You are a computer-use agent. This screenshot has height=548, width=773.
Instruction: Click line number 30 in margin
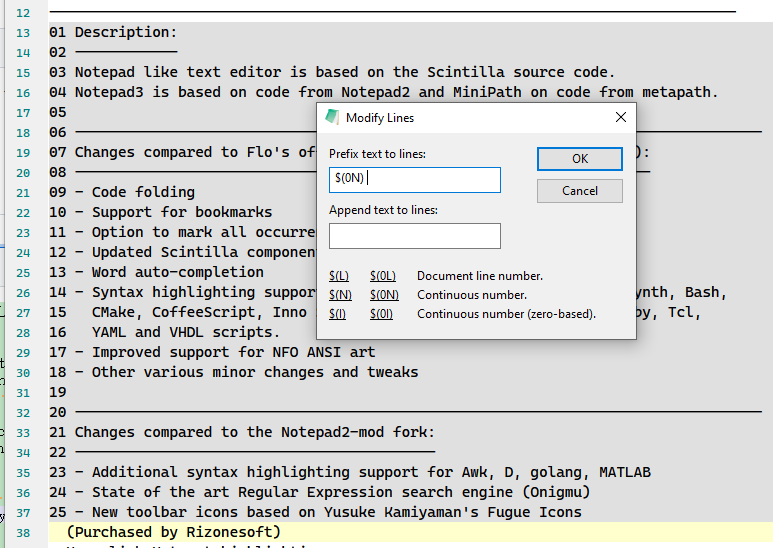click(x=23, y=373)
